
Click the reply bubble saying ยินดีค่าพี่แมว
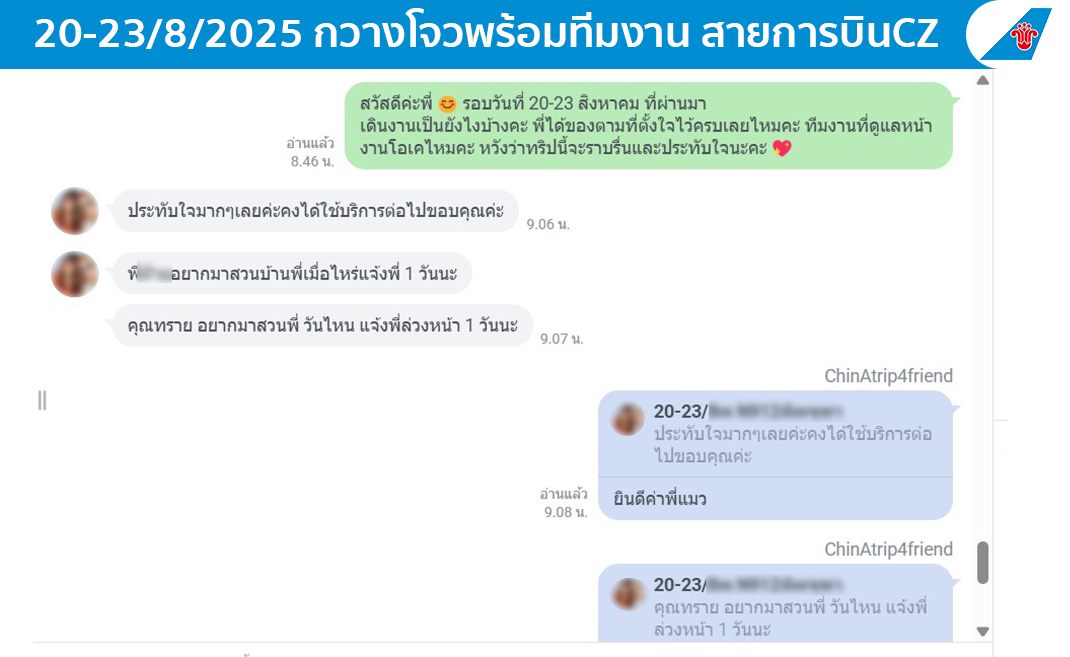click(775, 499)
